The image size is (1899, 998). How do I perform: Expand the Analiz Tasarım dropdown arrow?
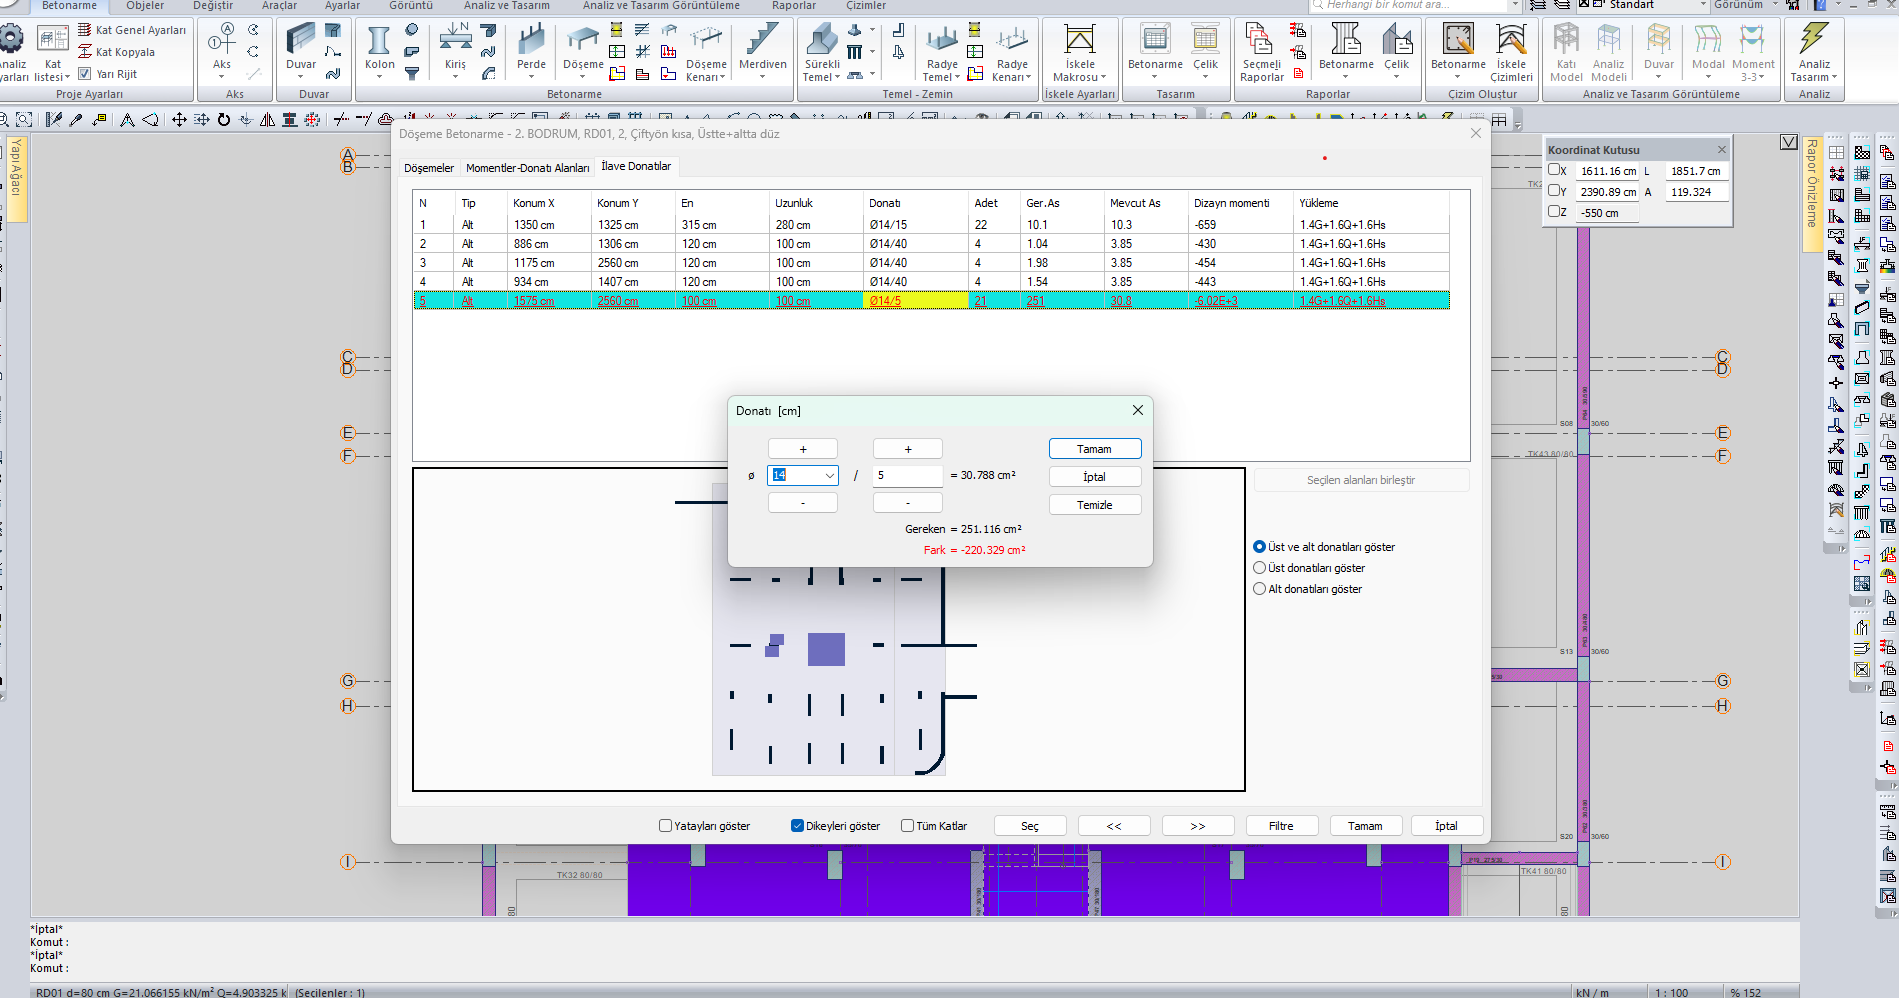tap(1834, 77)
